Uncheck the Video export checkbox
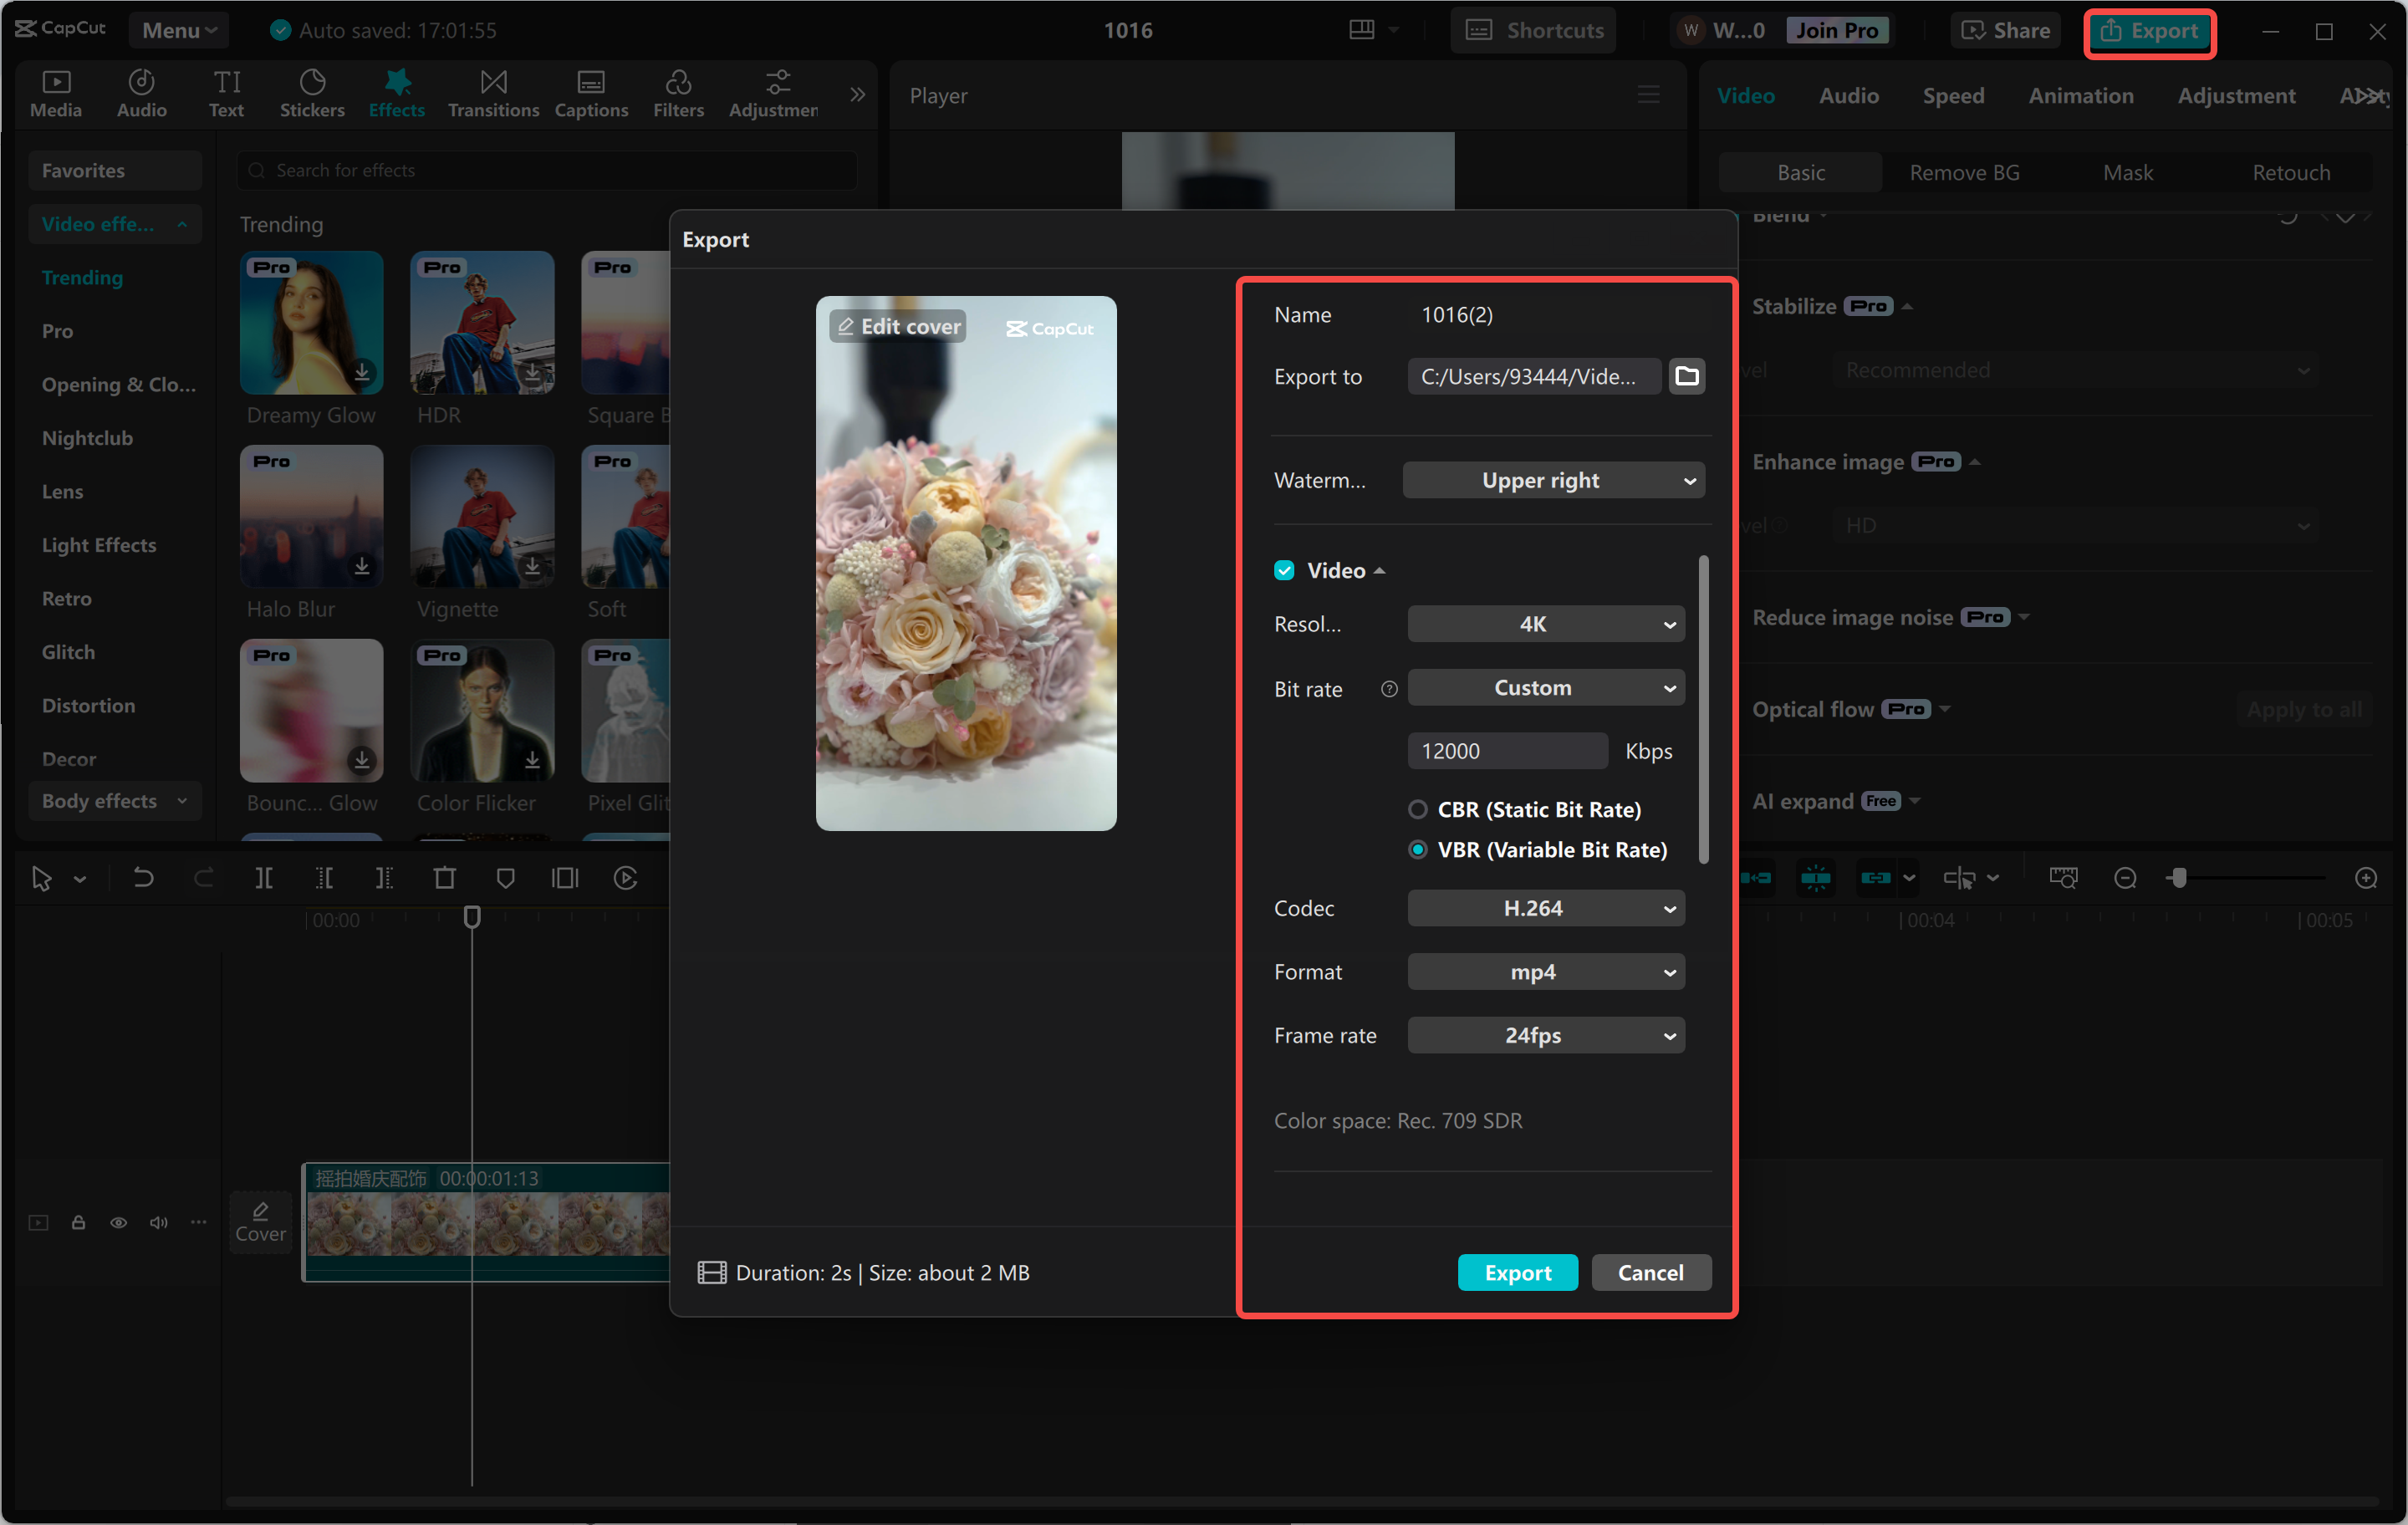 coord(1284,570)
